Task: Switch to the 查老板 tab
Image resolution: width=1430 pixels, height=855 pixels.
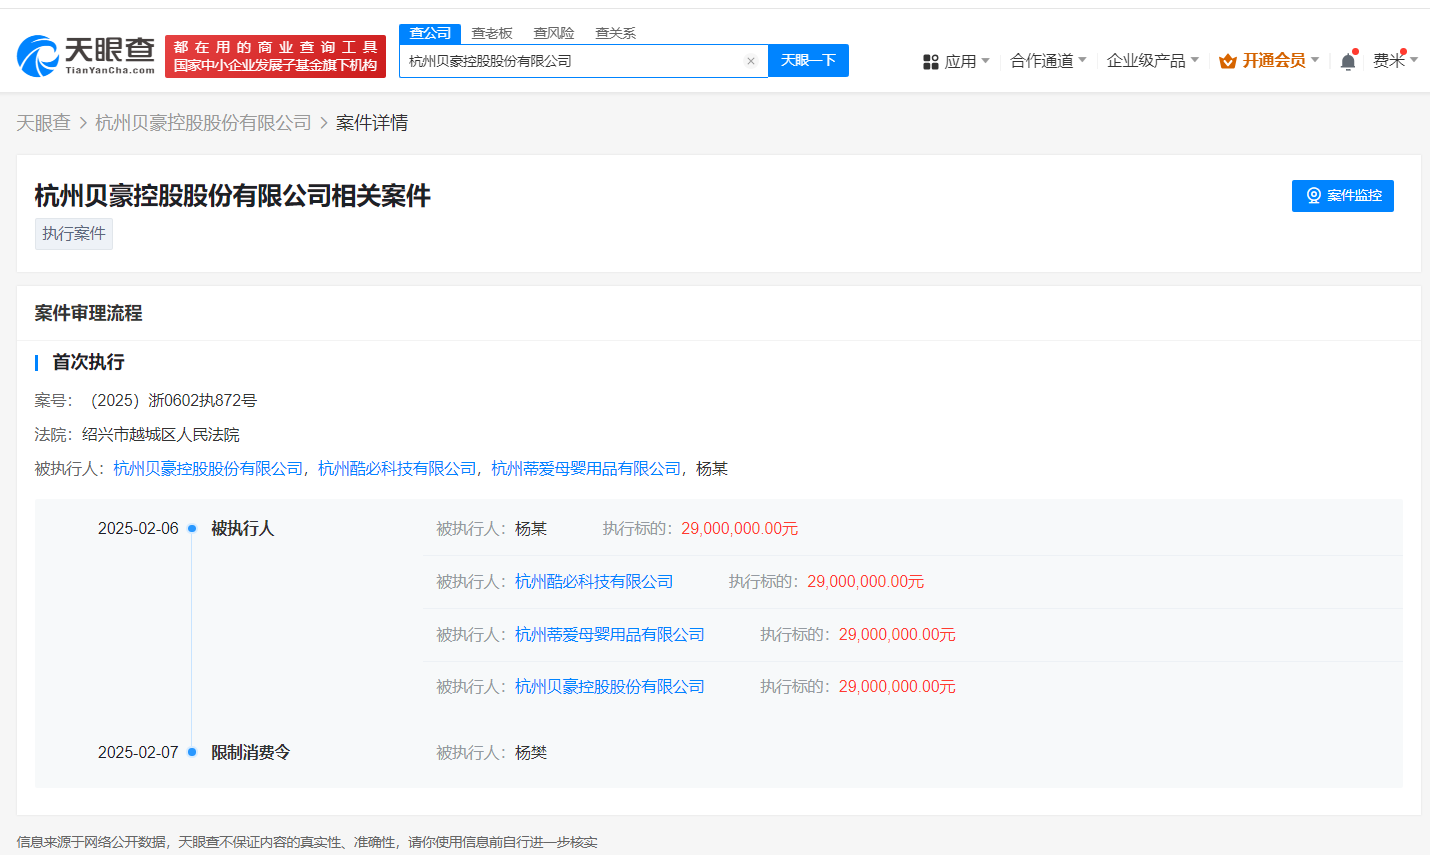Action: pos(492,33)
